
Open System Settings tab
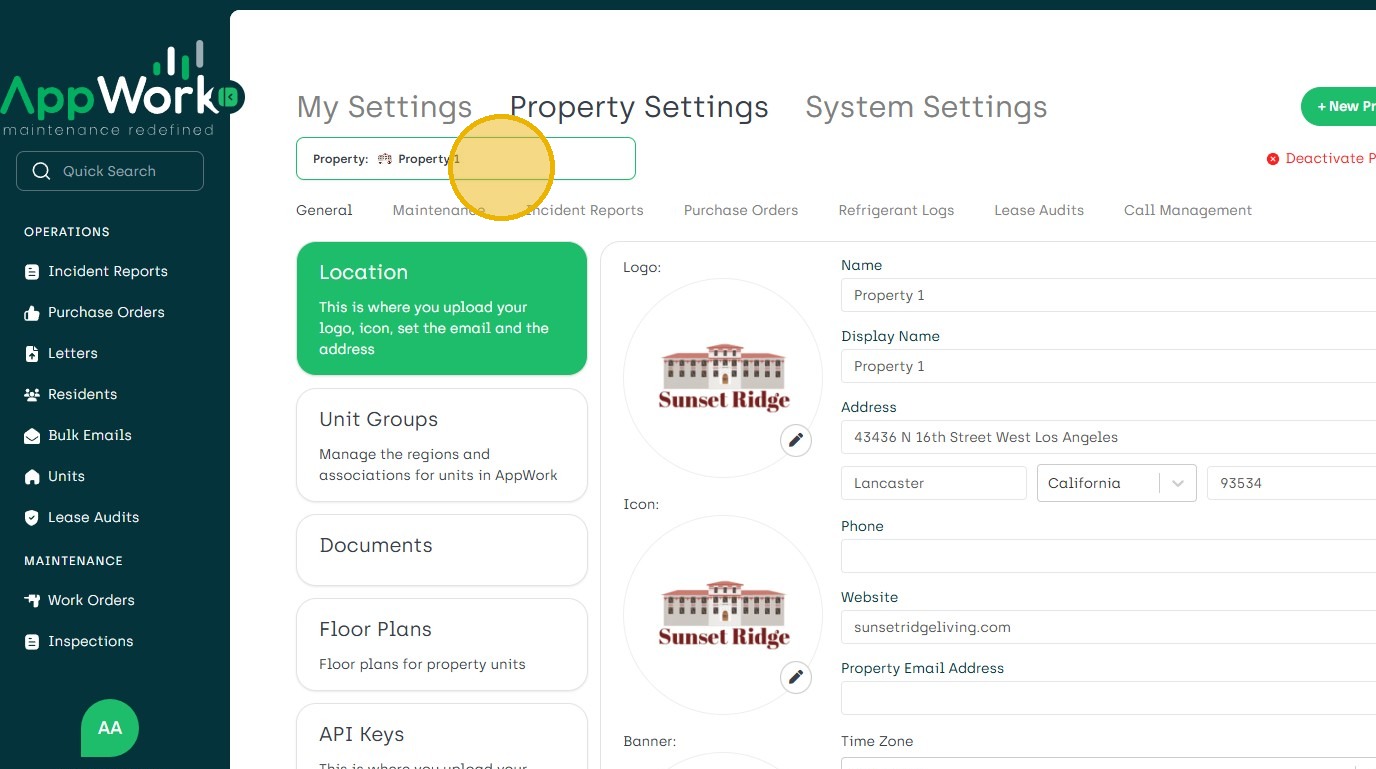tap(926, 107)
